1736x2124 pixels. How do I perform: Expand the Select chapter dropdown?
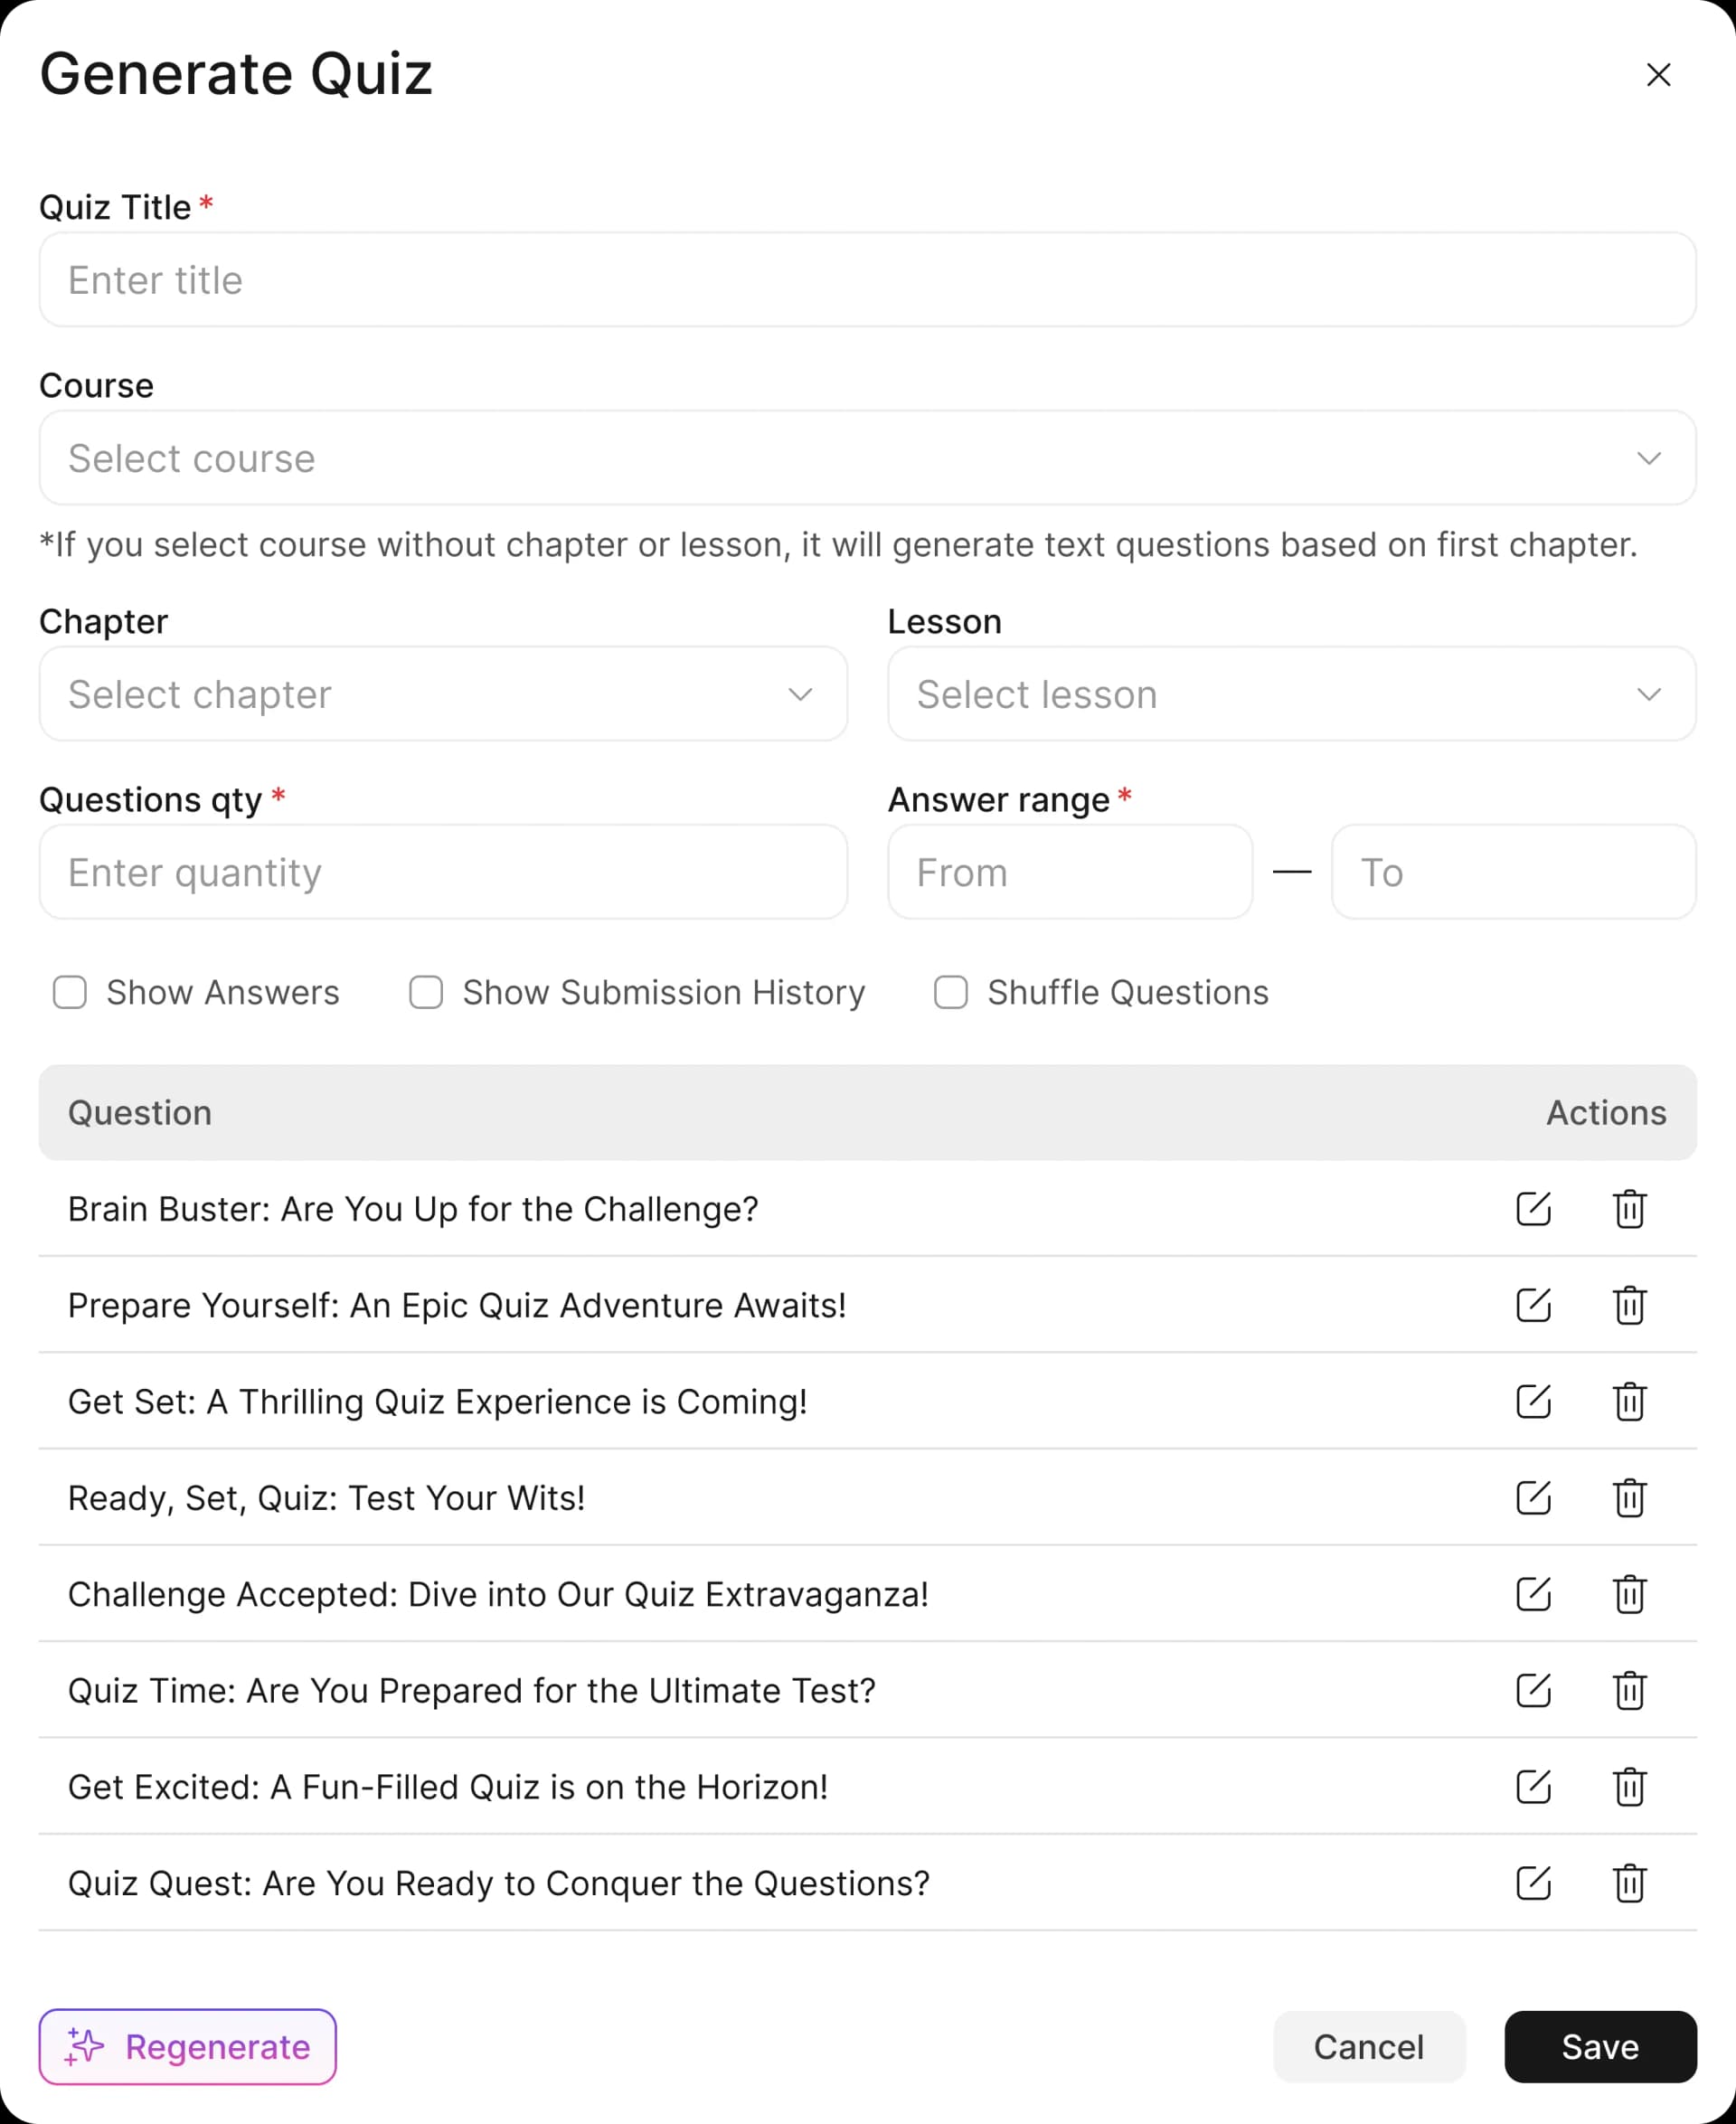[x=443, y=694]
